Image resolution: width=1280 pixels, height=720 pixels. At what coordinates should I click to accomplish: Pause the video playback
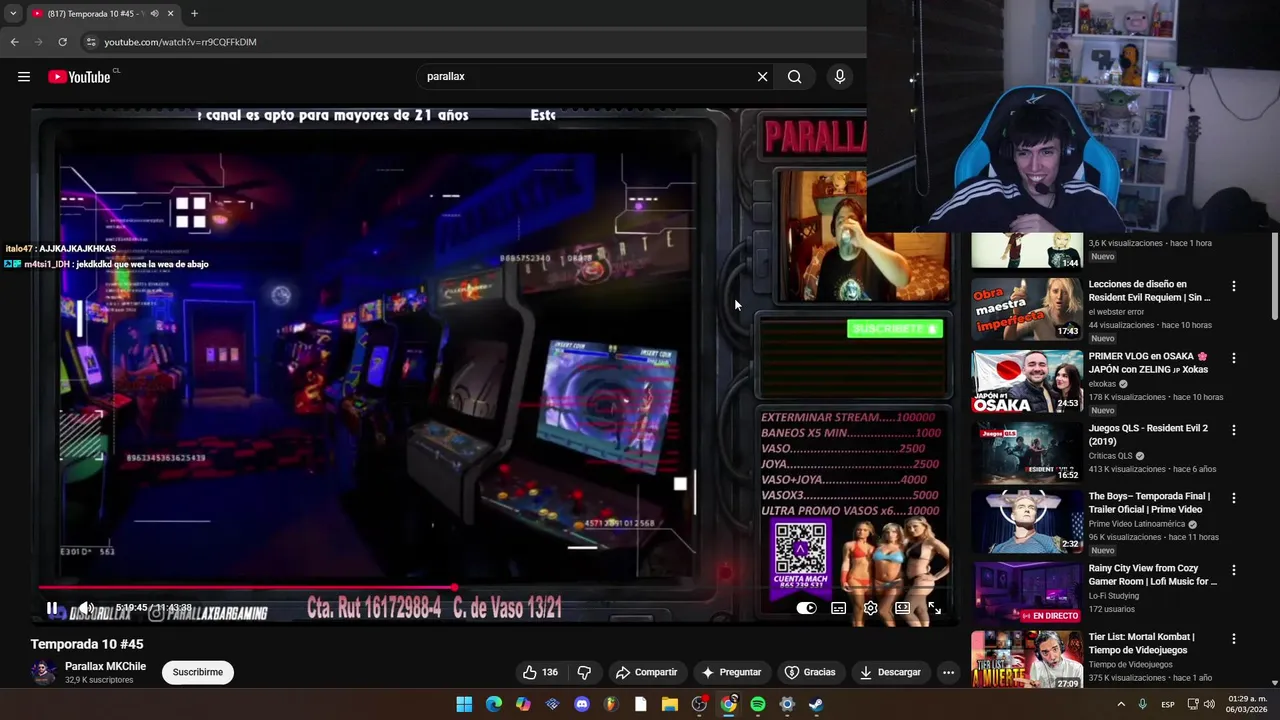(x=52, y=608)
